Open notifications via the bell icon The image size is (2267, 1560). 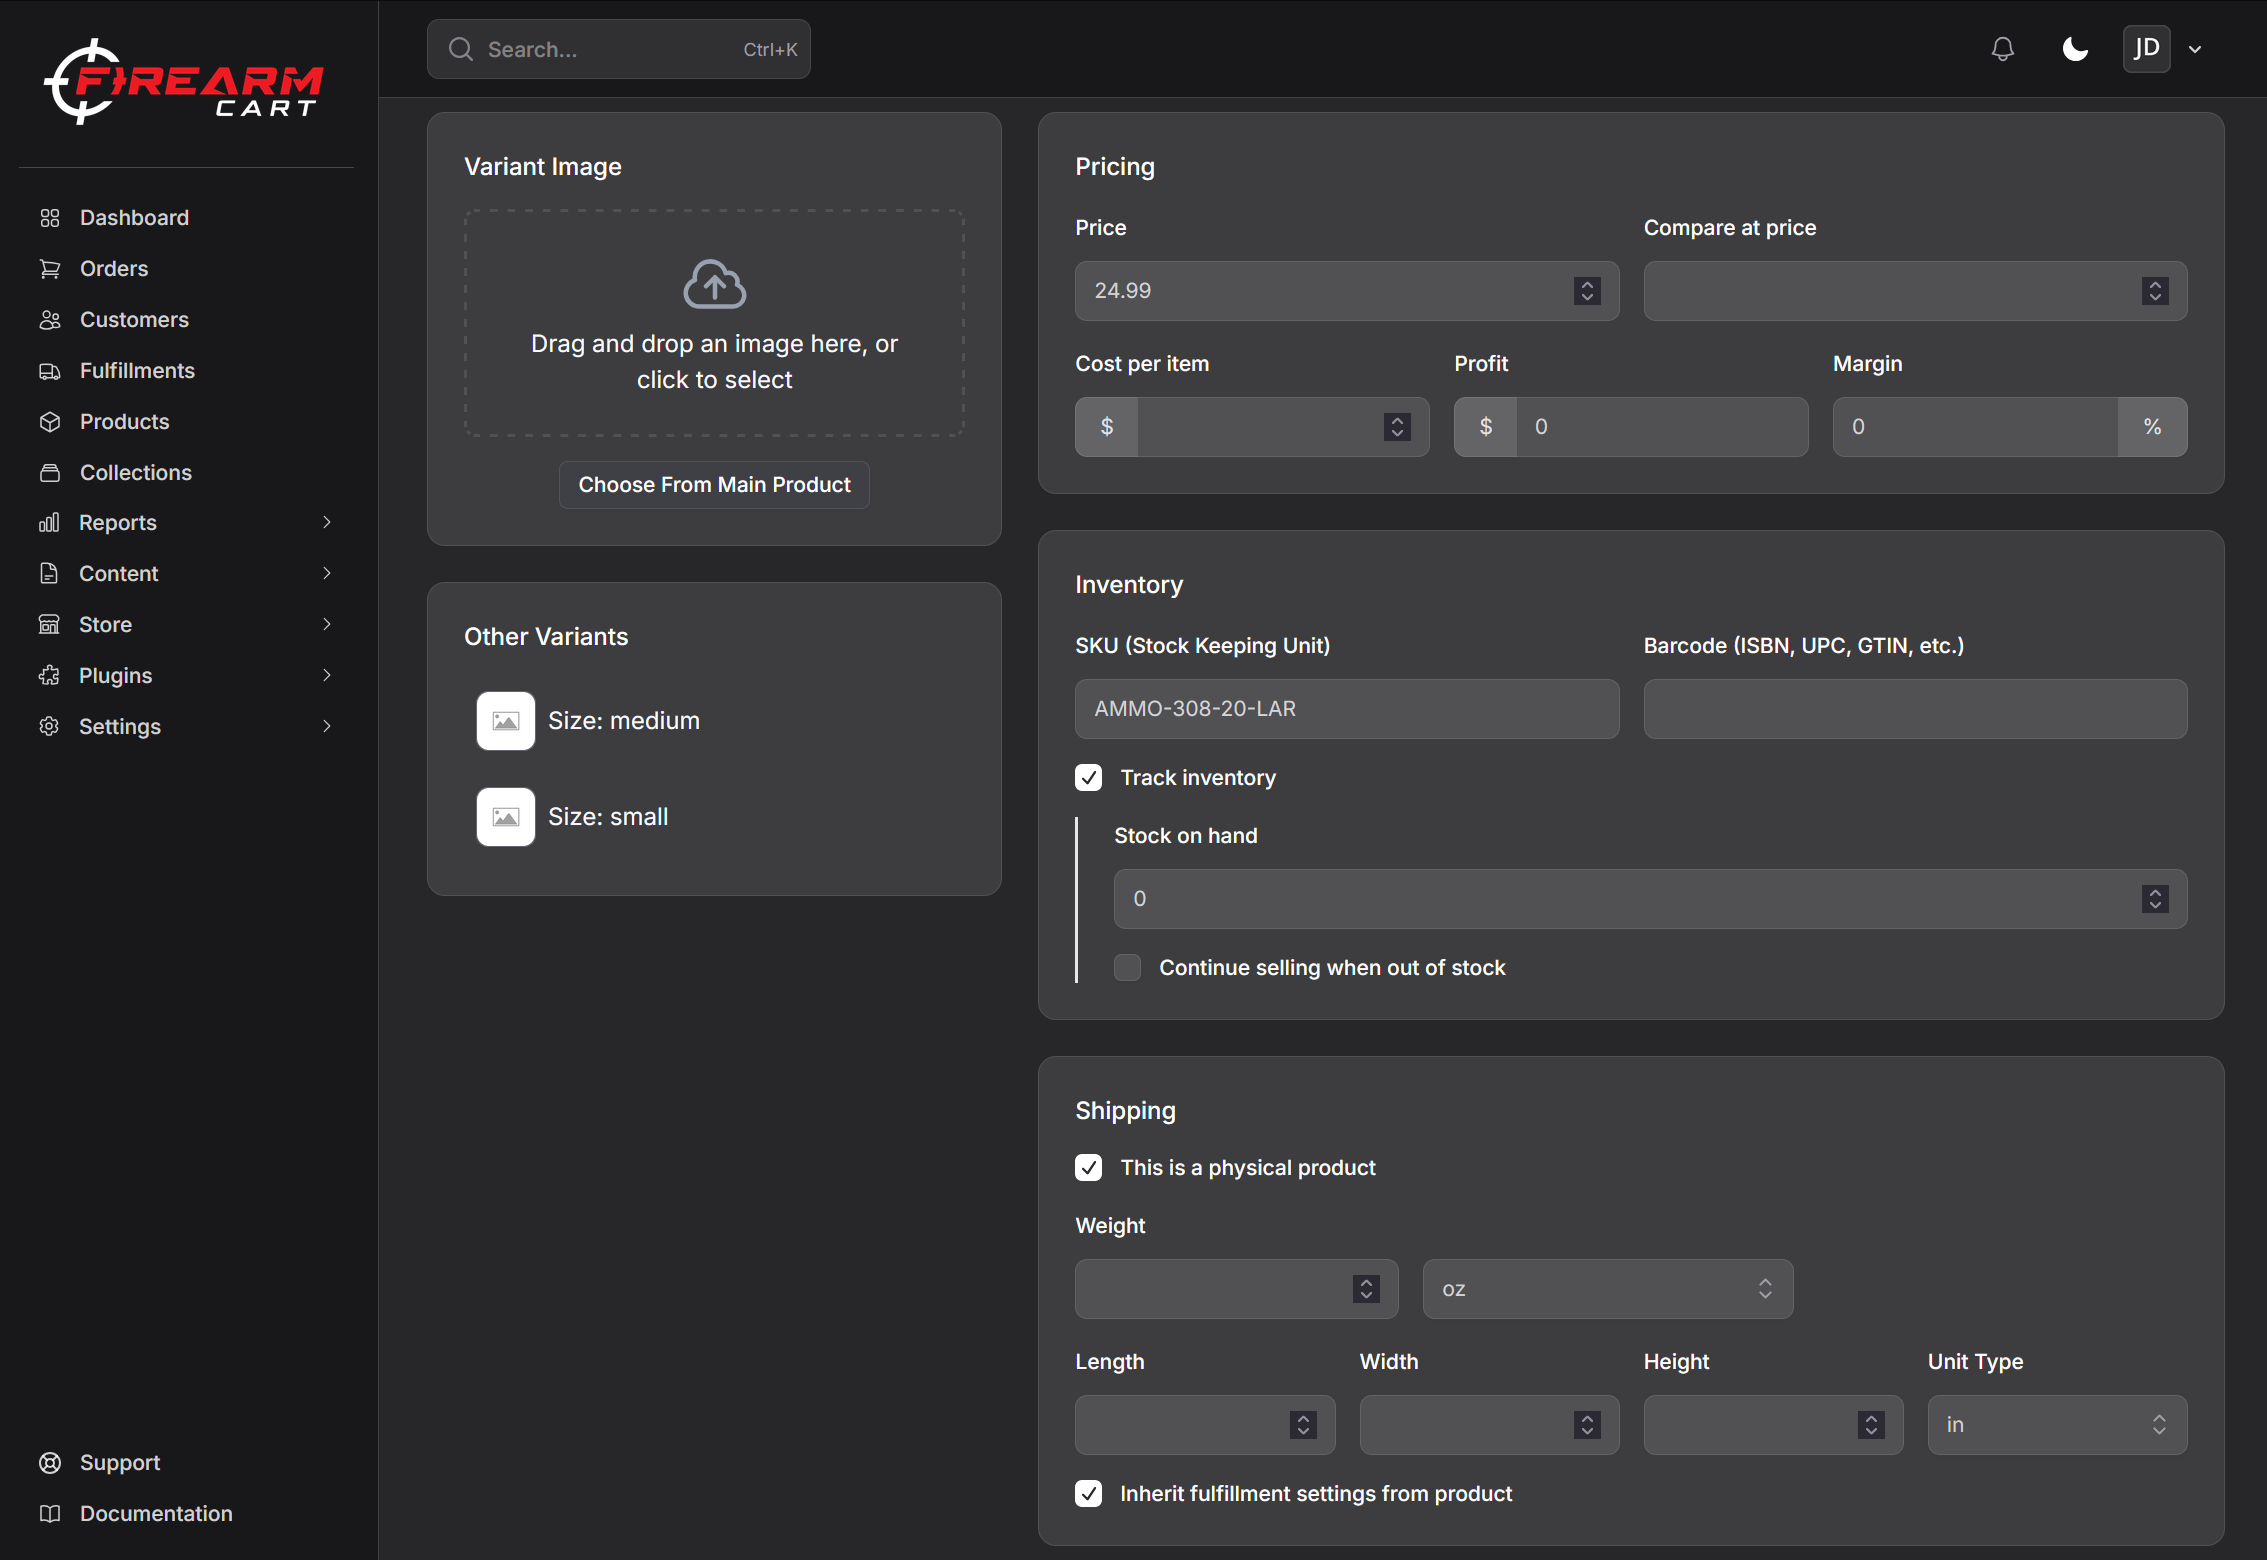point(2002,49)
